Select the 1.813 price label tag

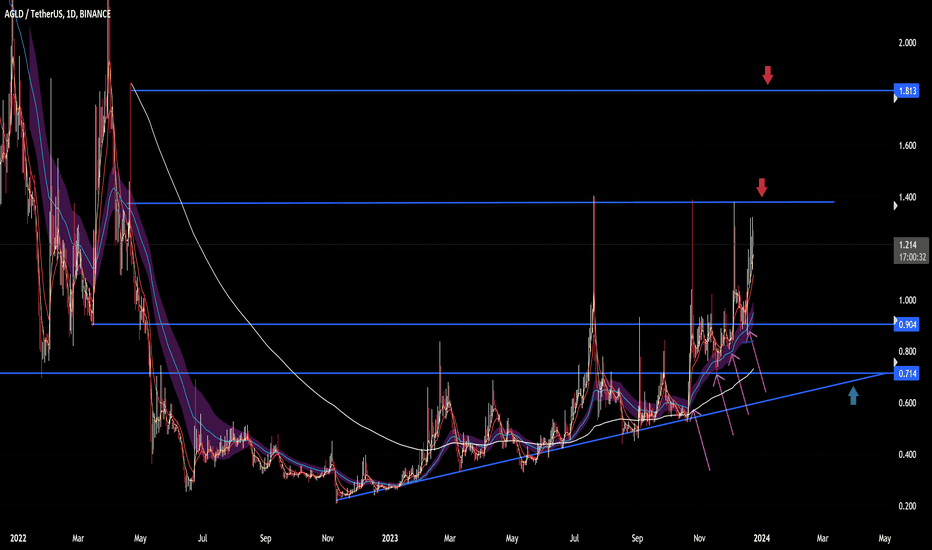[907, 91]
